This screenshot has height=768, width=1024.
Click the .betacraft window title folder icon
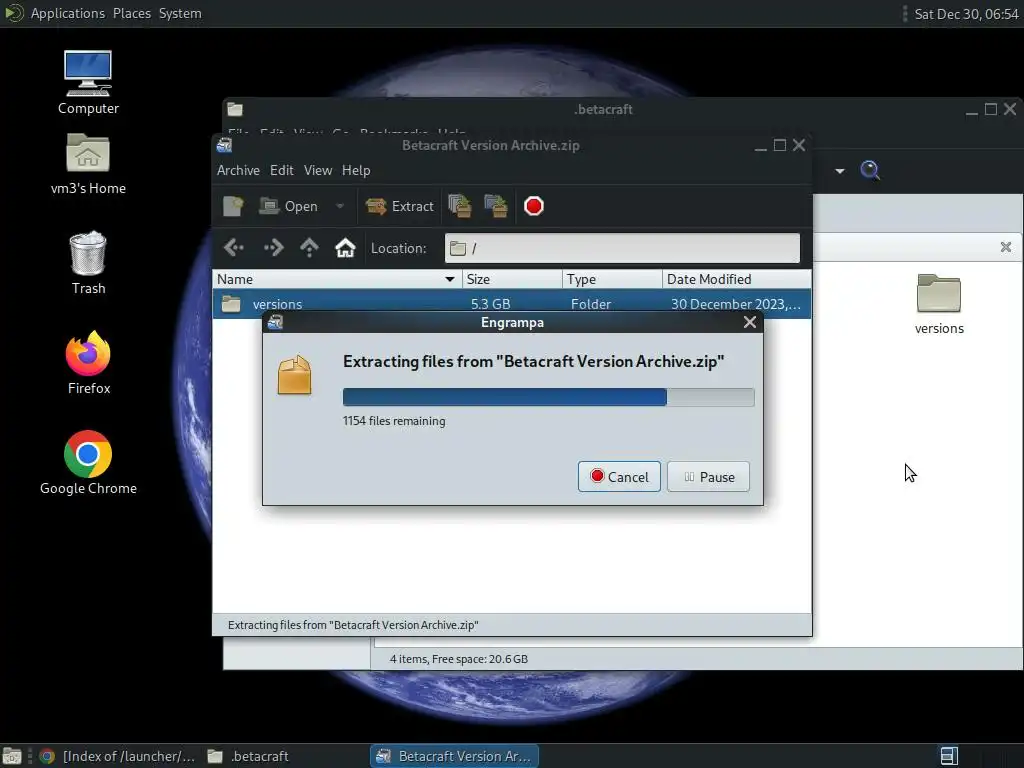(x=235, y=110)
